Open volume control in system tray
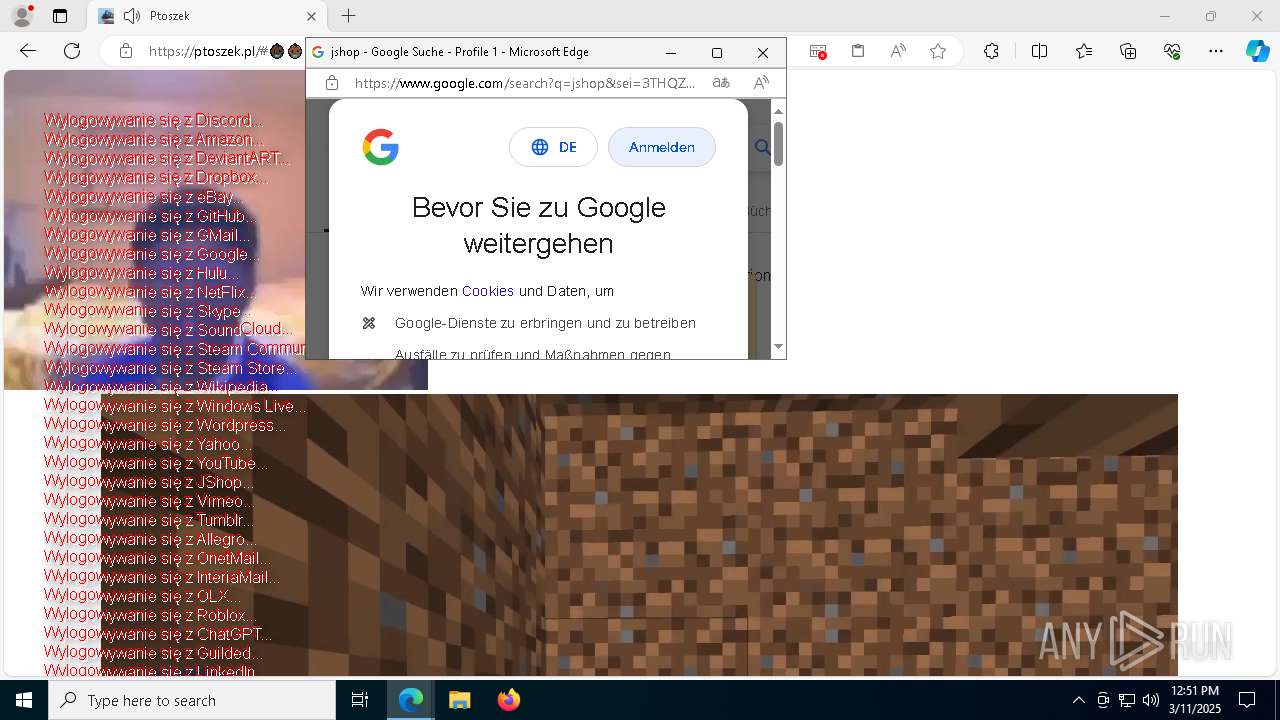 coord(1150,700)
